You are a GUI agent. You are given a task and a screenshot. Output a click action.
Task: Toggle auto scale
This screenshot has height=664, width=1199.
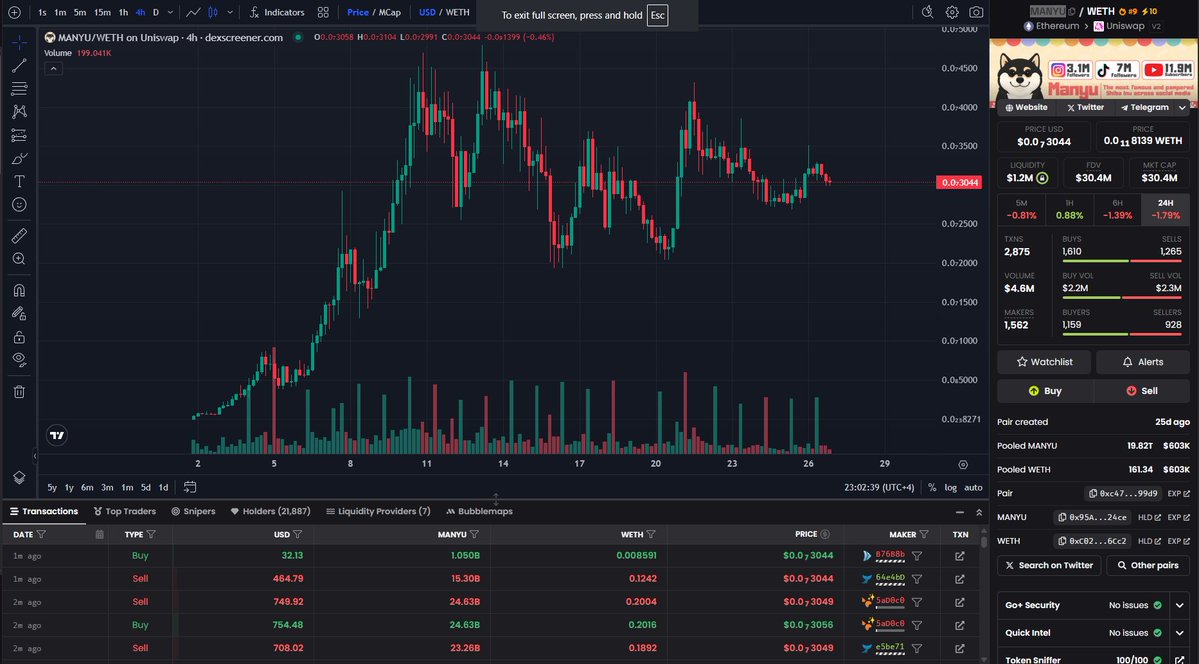point(973,487)
